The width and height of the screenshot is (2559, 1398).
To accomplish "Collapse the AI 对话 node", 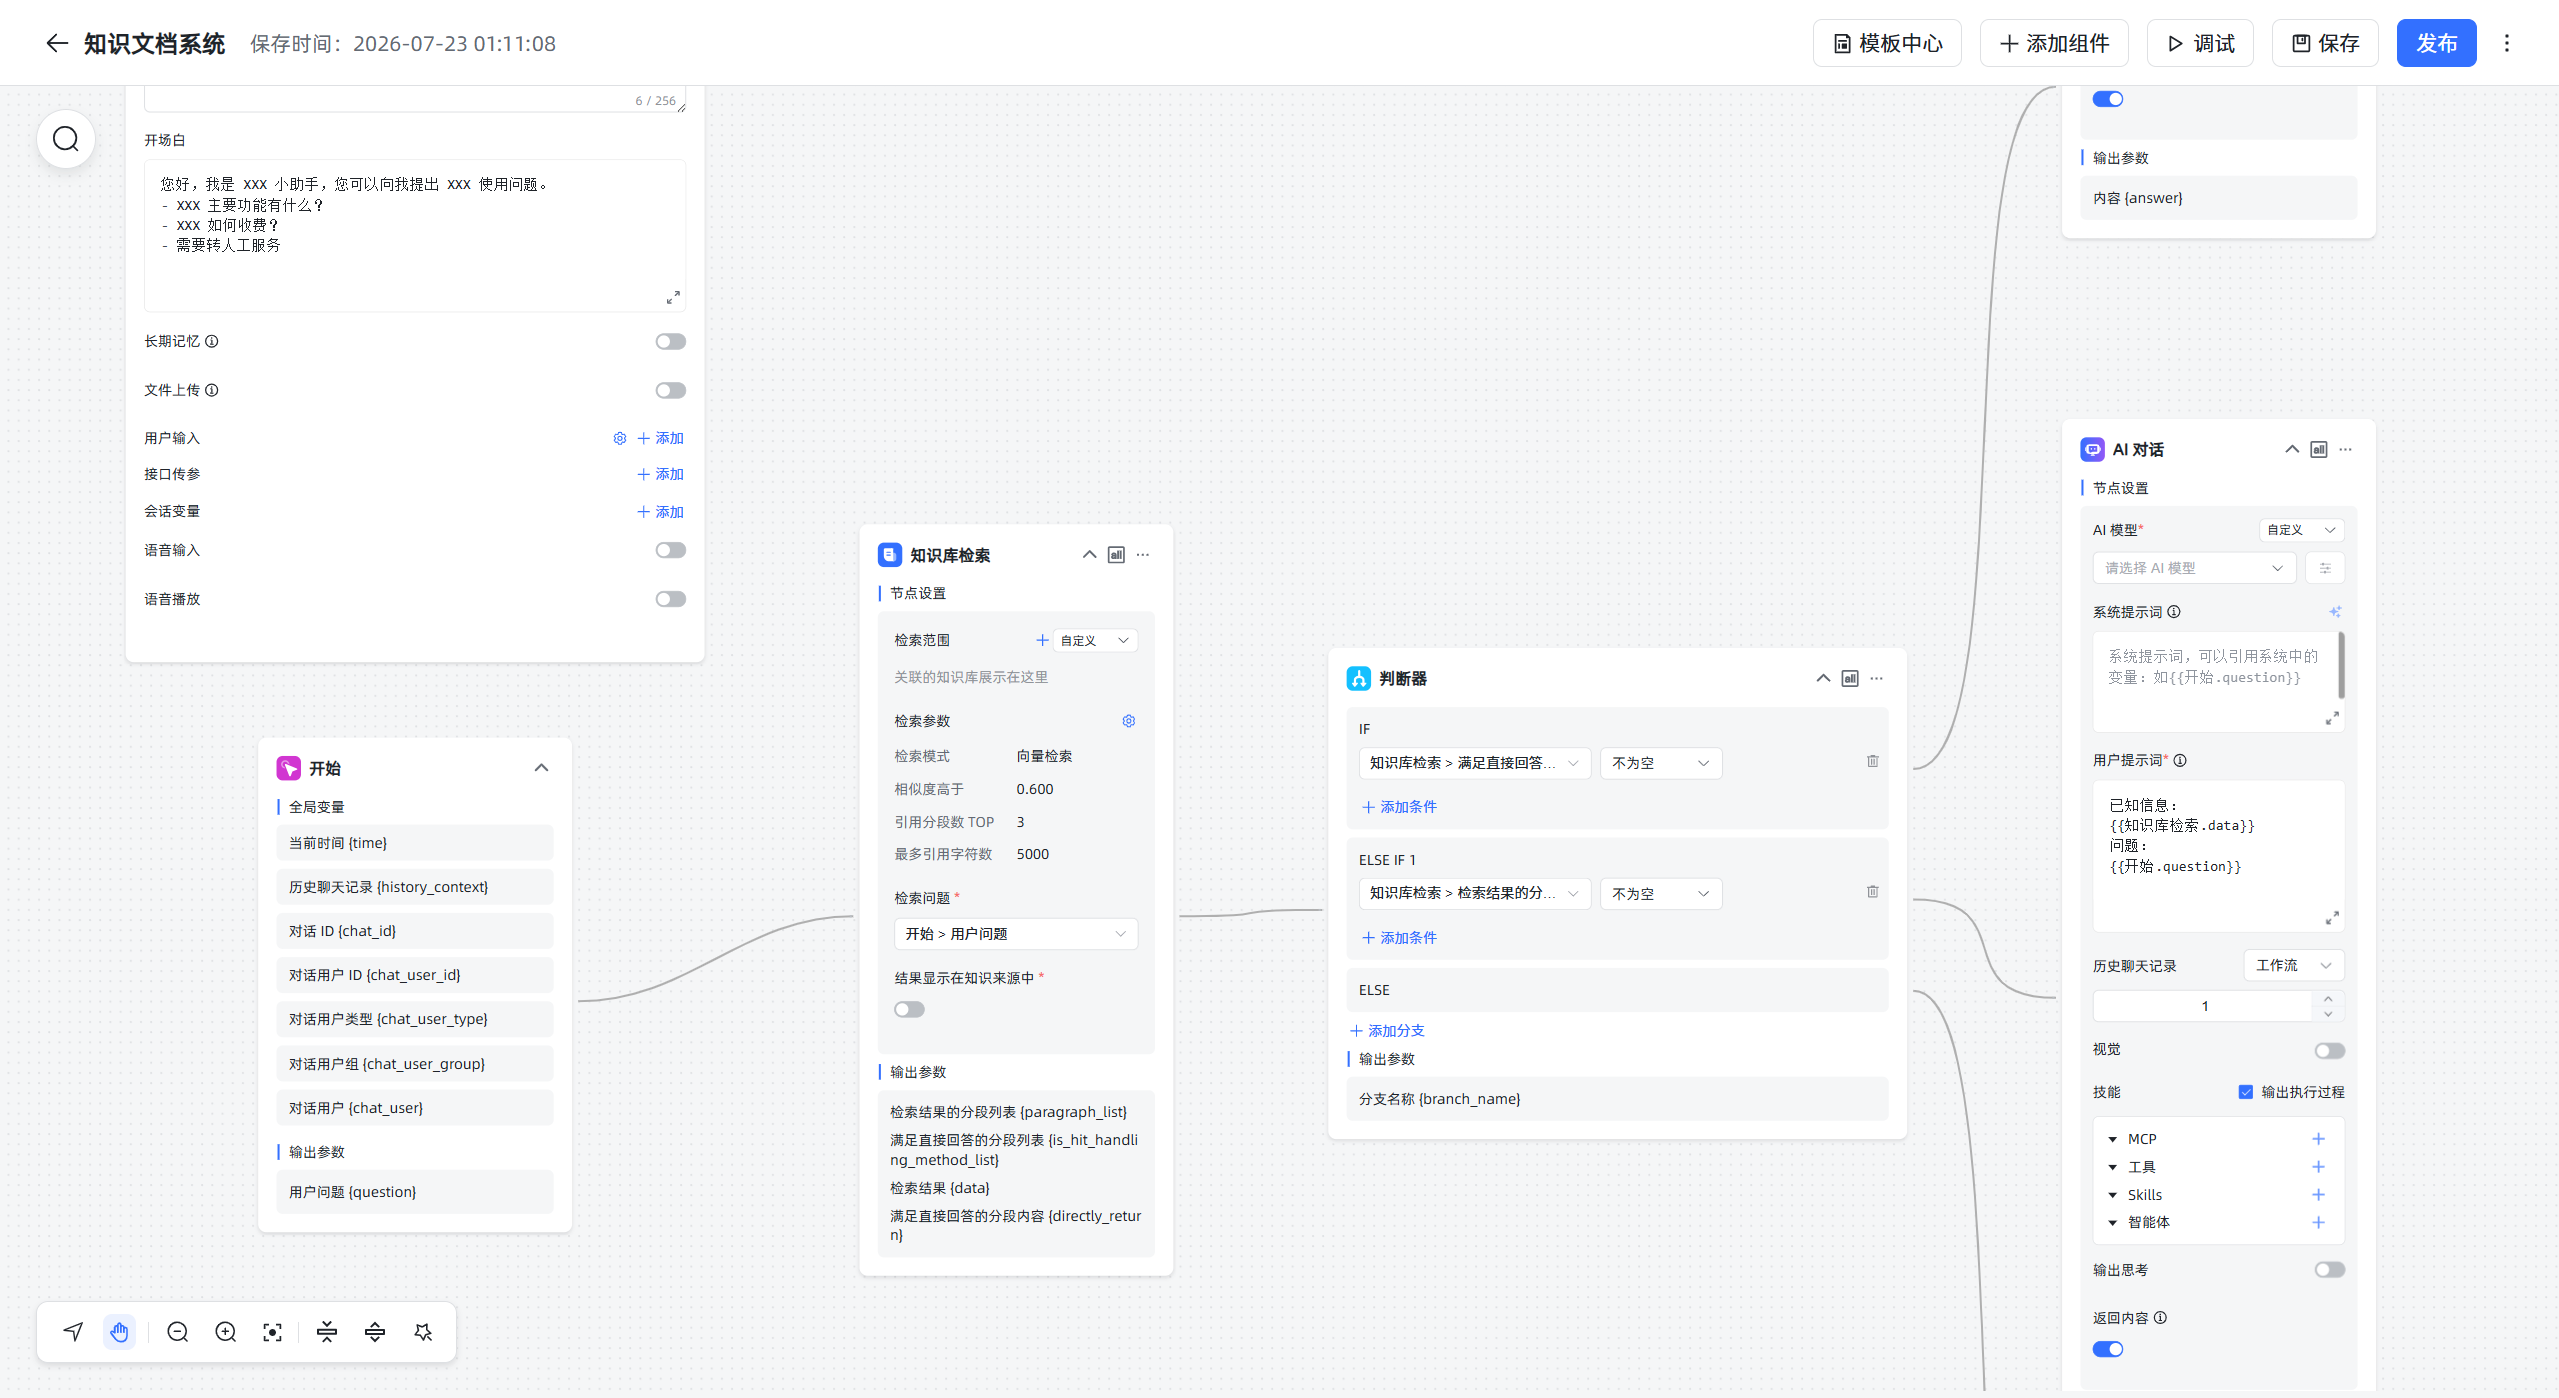I will pos(2292,449).
